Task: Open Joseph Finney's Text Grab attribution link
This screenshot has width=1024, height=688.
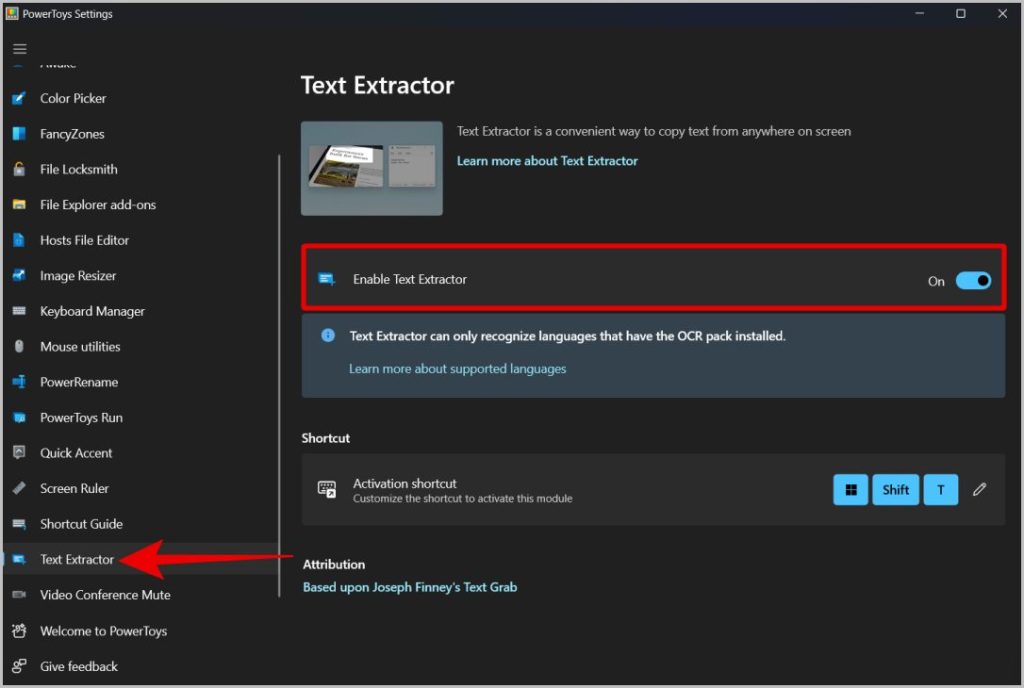Action: (410, 587)
